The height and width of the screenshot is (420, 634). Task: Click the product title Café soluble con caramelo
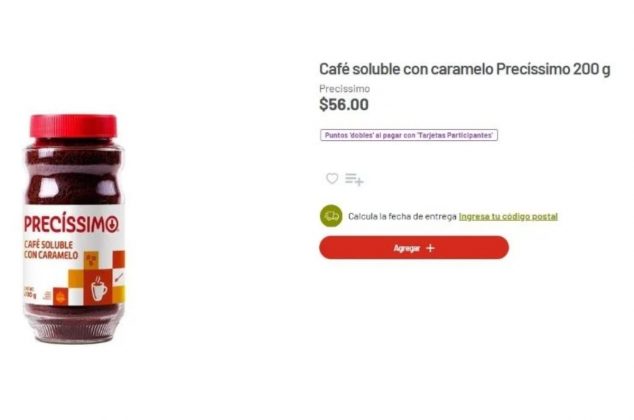tap(465, 69)
